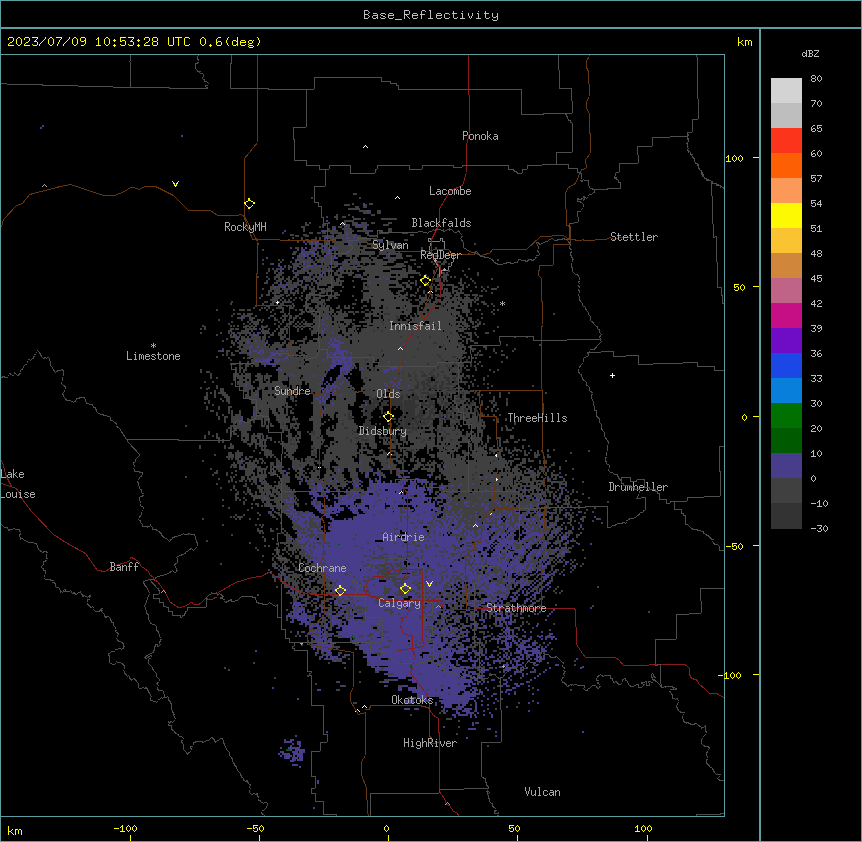
Task: Pick the blue 33-36 dBZ legend swatch
Action: [x=786, y=365]
